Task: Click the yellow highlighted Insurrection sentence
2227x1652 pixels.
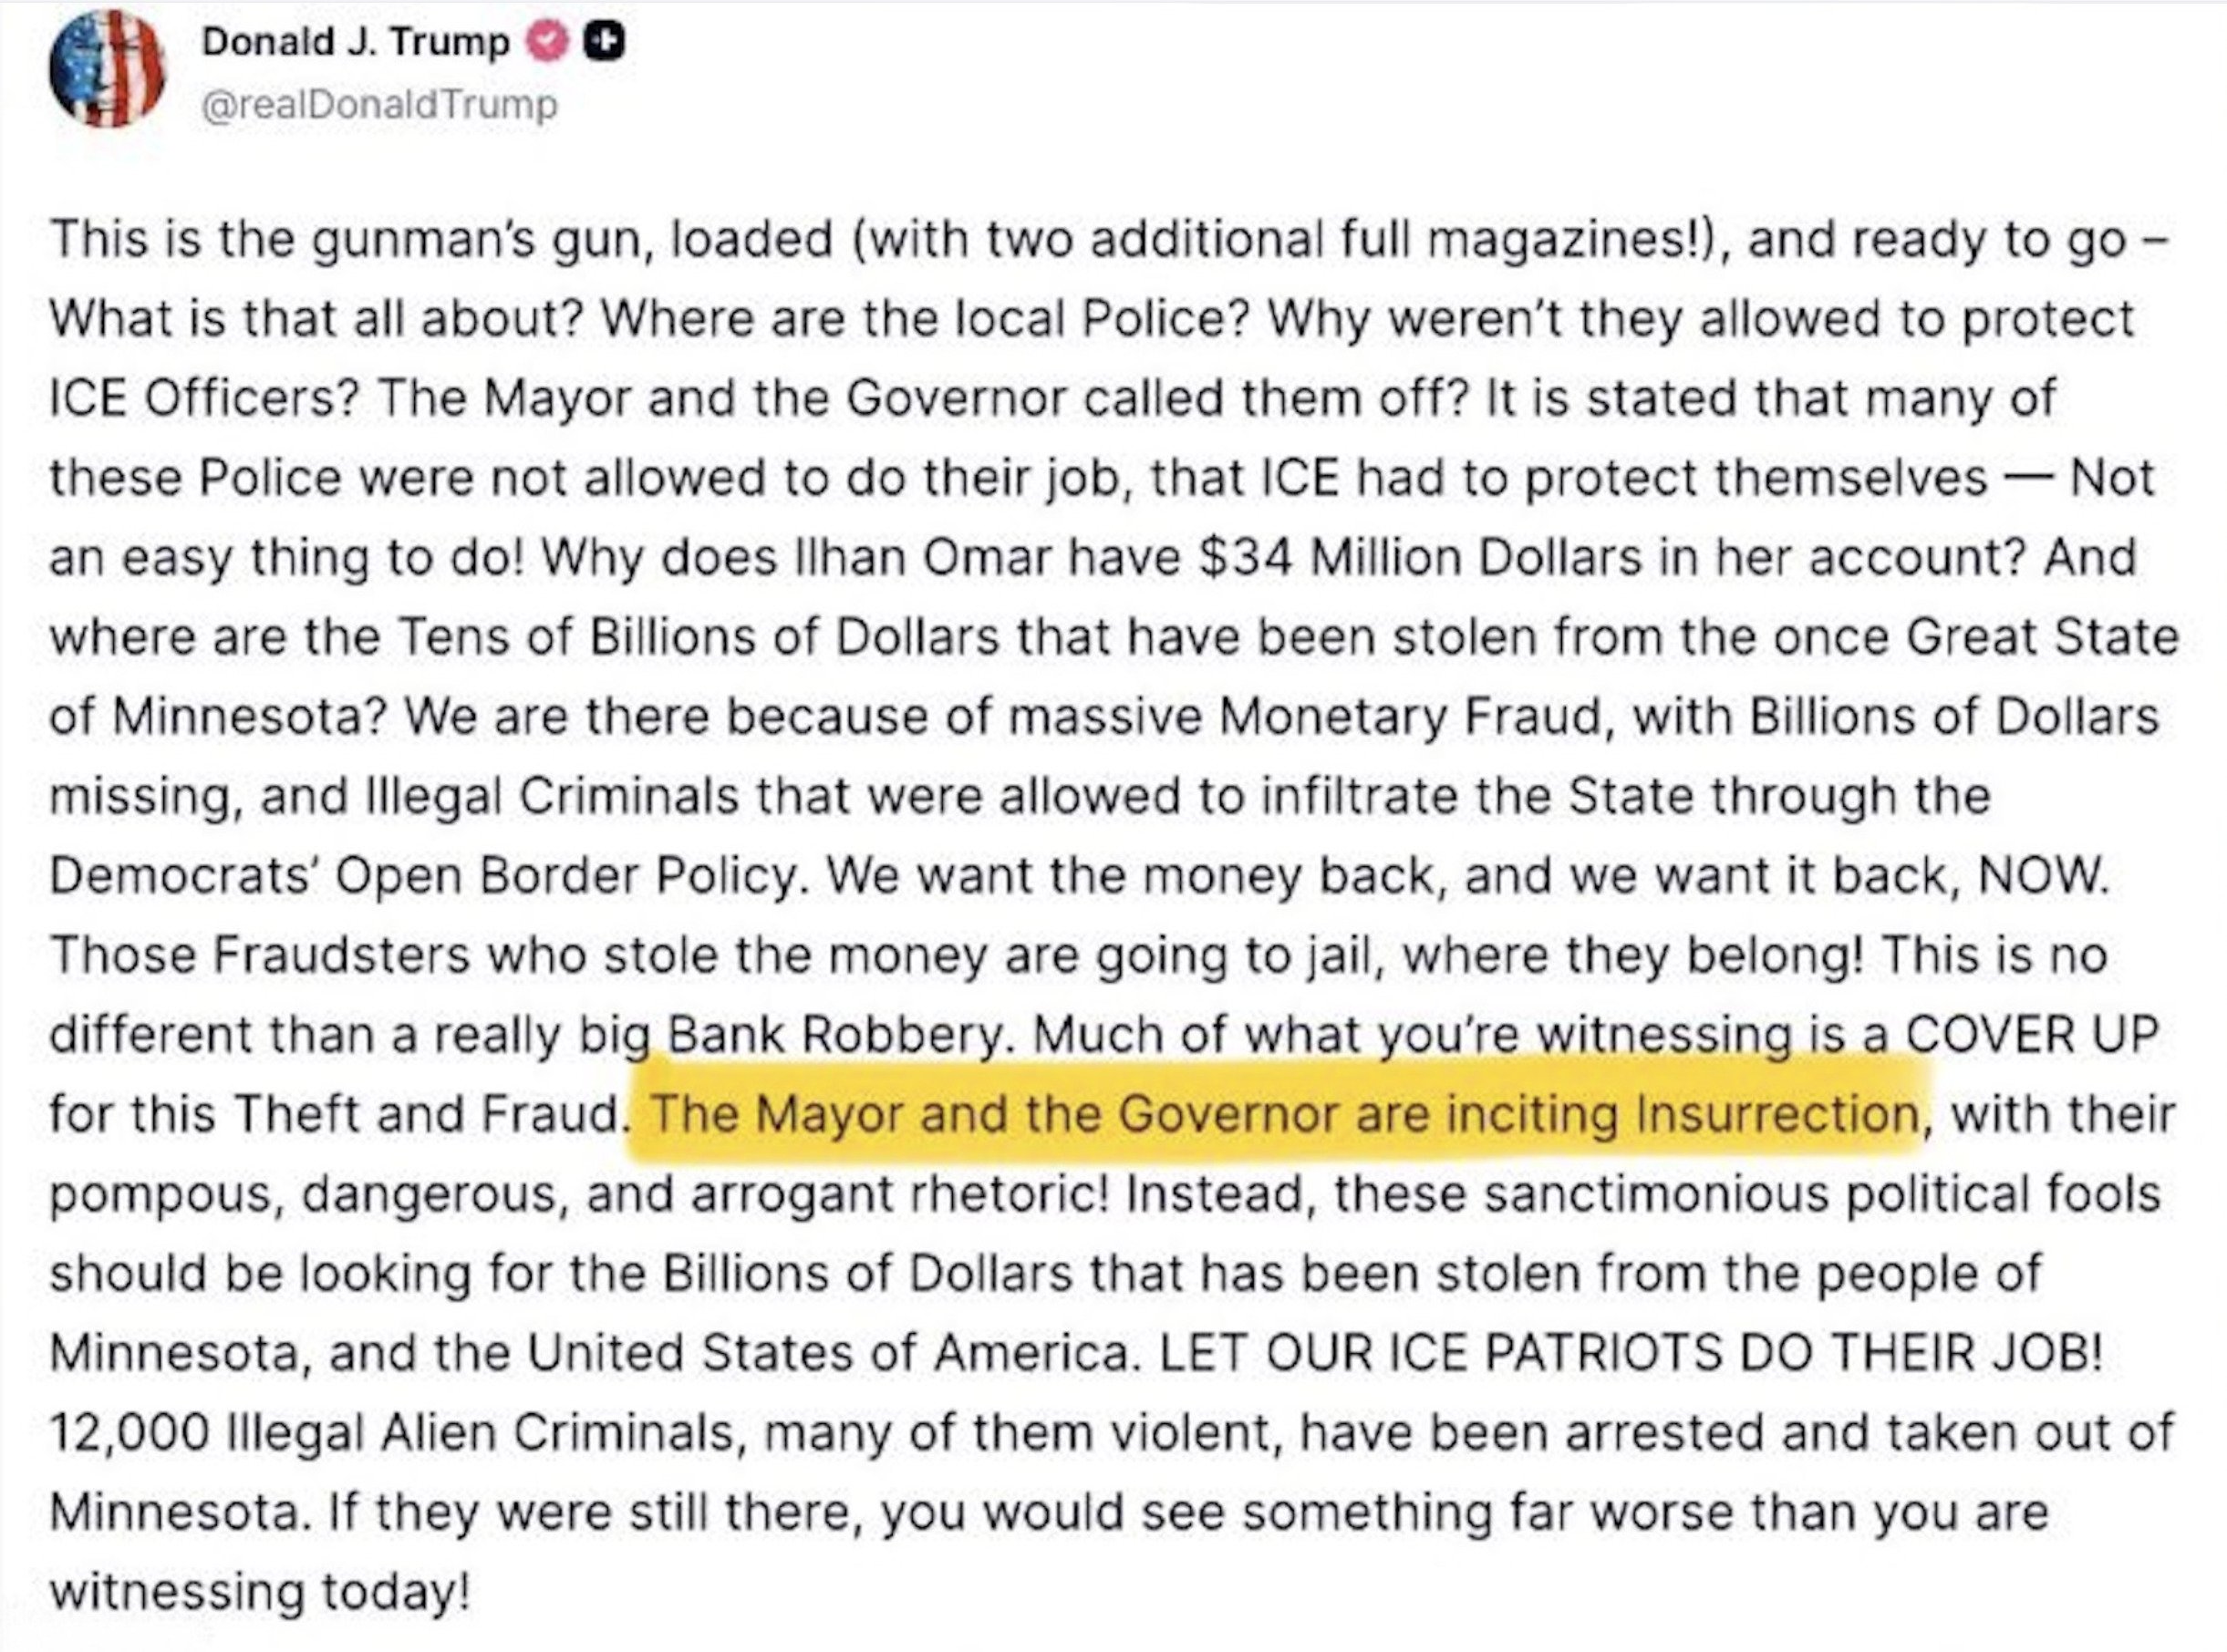Action: coord(1284,1114)
